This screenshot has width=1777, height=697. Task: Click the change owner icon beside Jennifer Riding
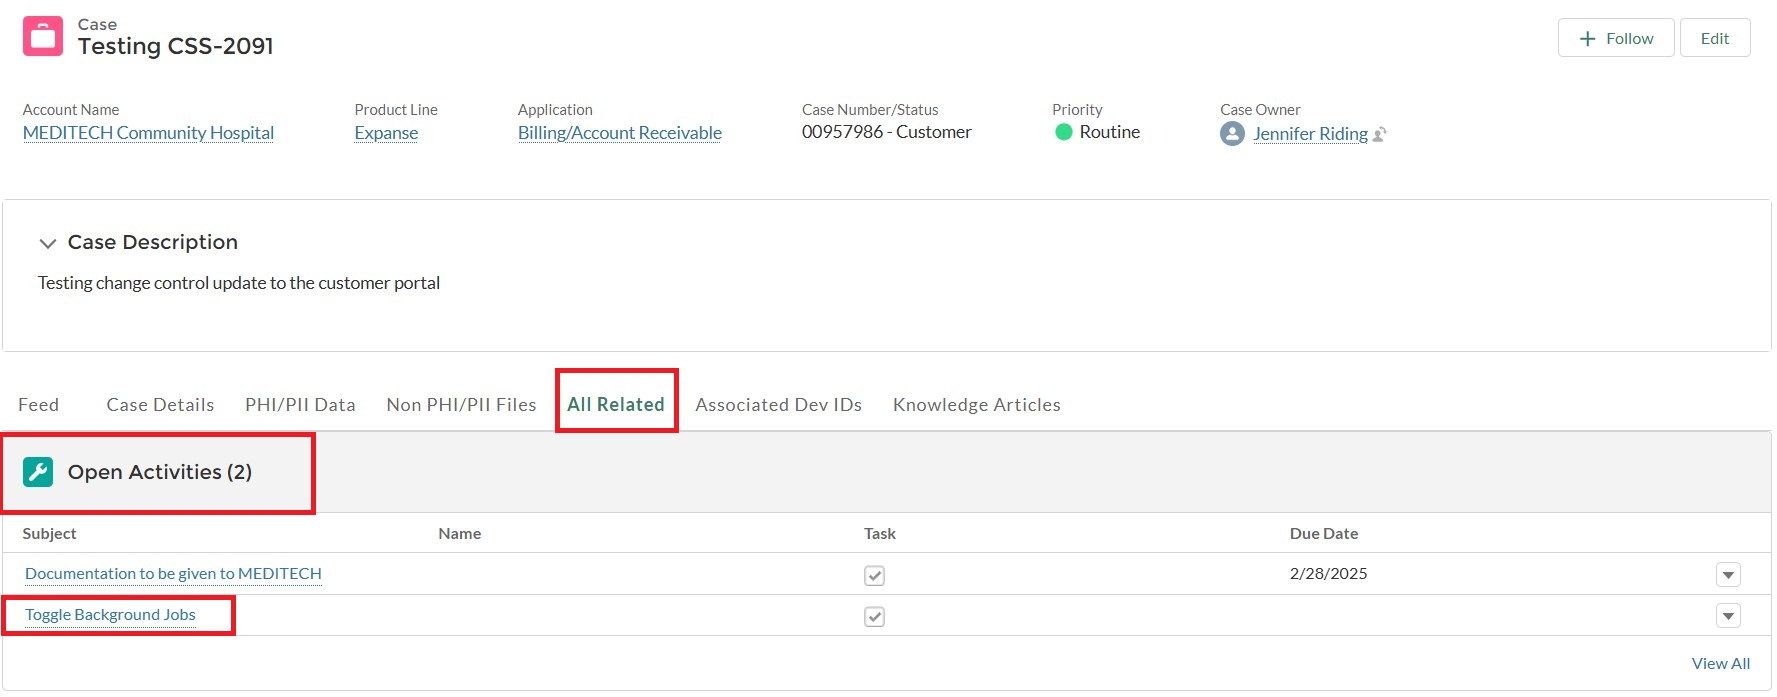pos(1380,134)
